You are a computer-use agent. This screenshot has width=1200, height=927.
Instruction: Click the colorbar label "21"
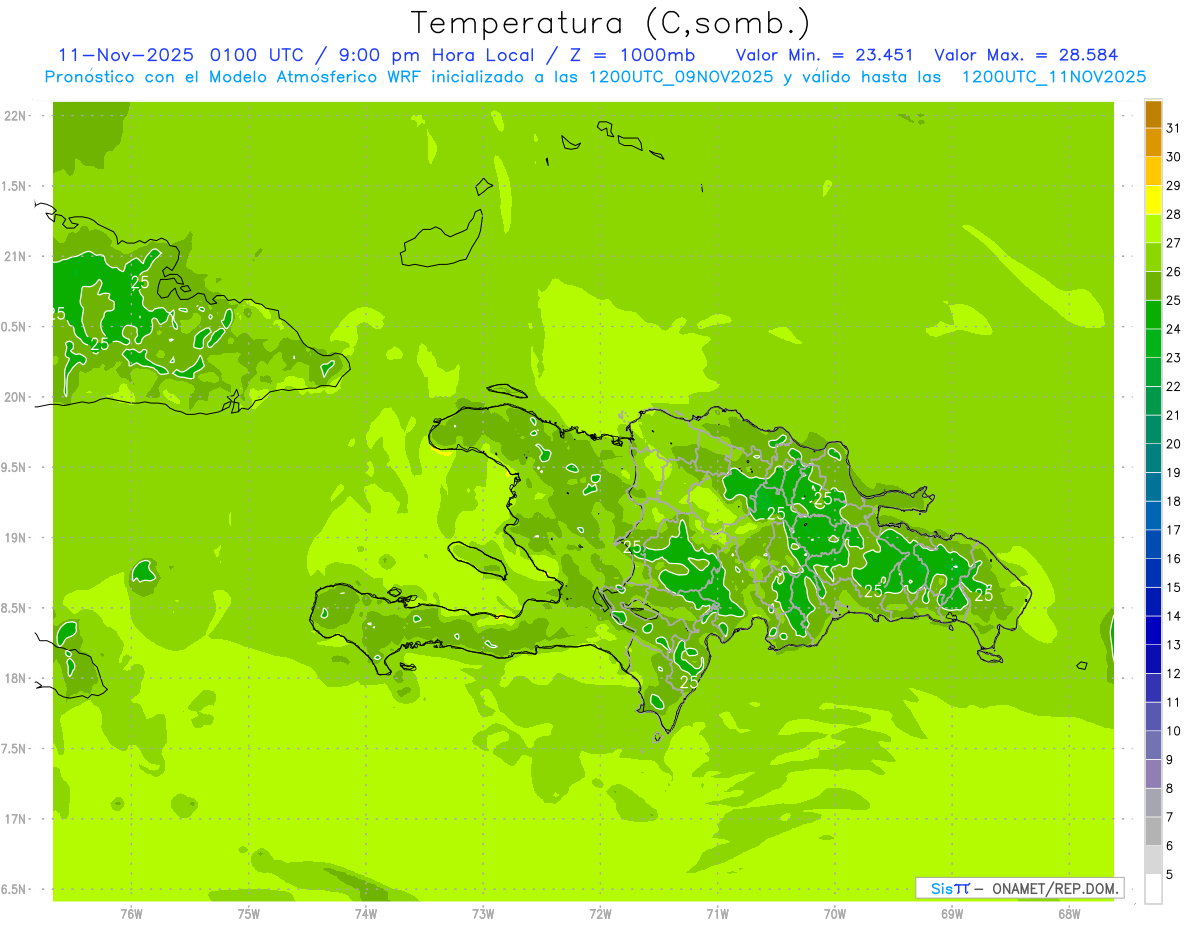click(1173, 415)
